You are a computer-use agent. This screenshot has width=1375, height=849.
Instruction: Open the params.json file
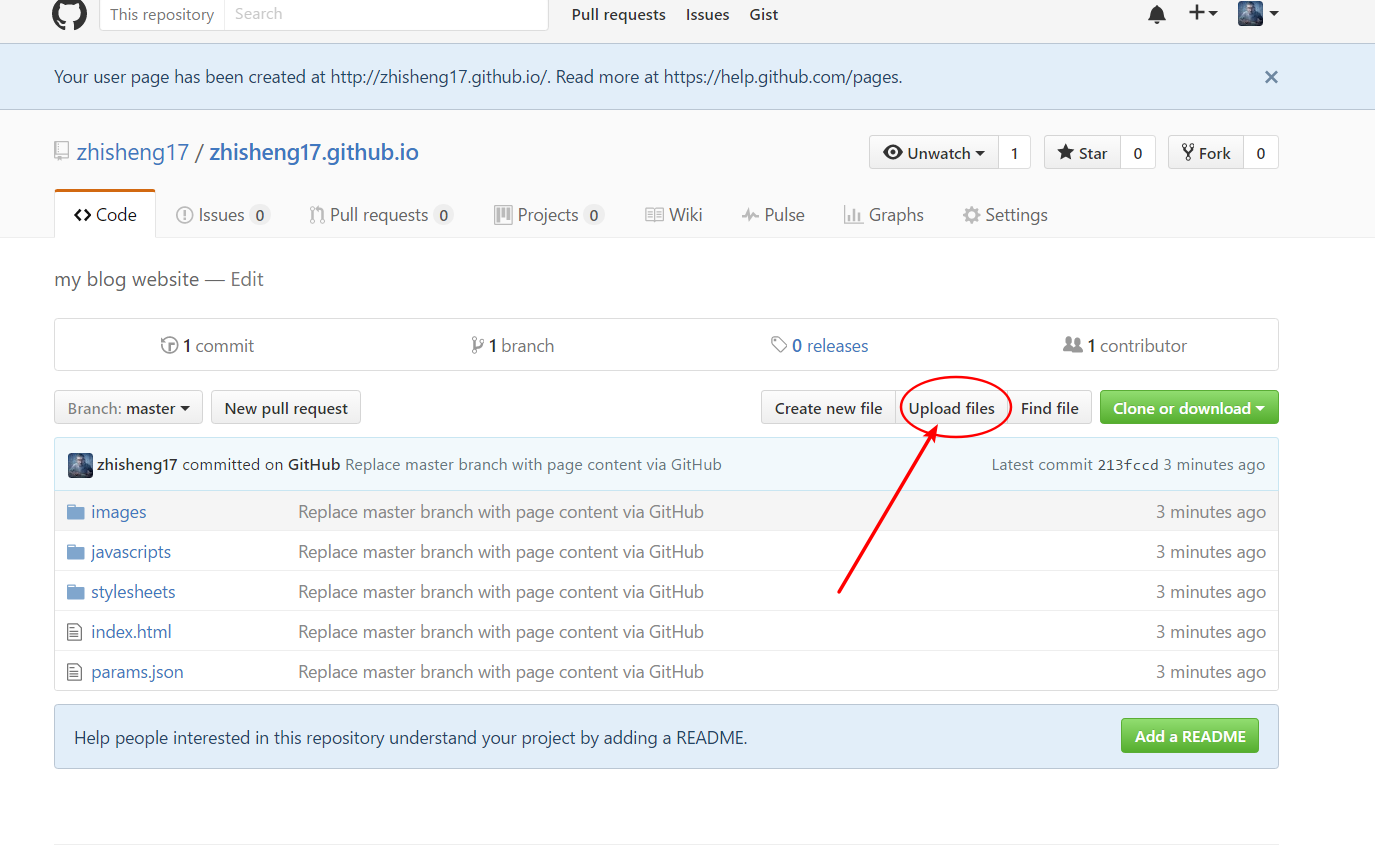pyautogui.click(x=137, y=672)
